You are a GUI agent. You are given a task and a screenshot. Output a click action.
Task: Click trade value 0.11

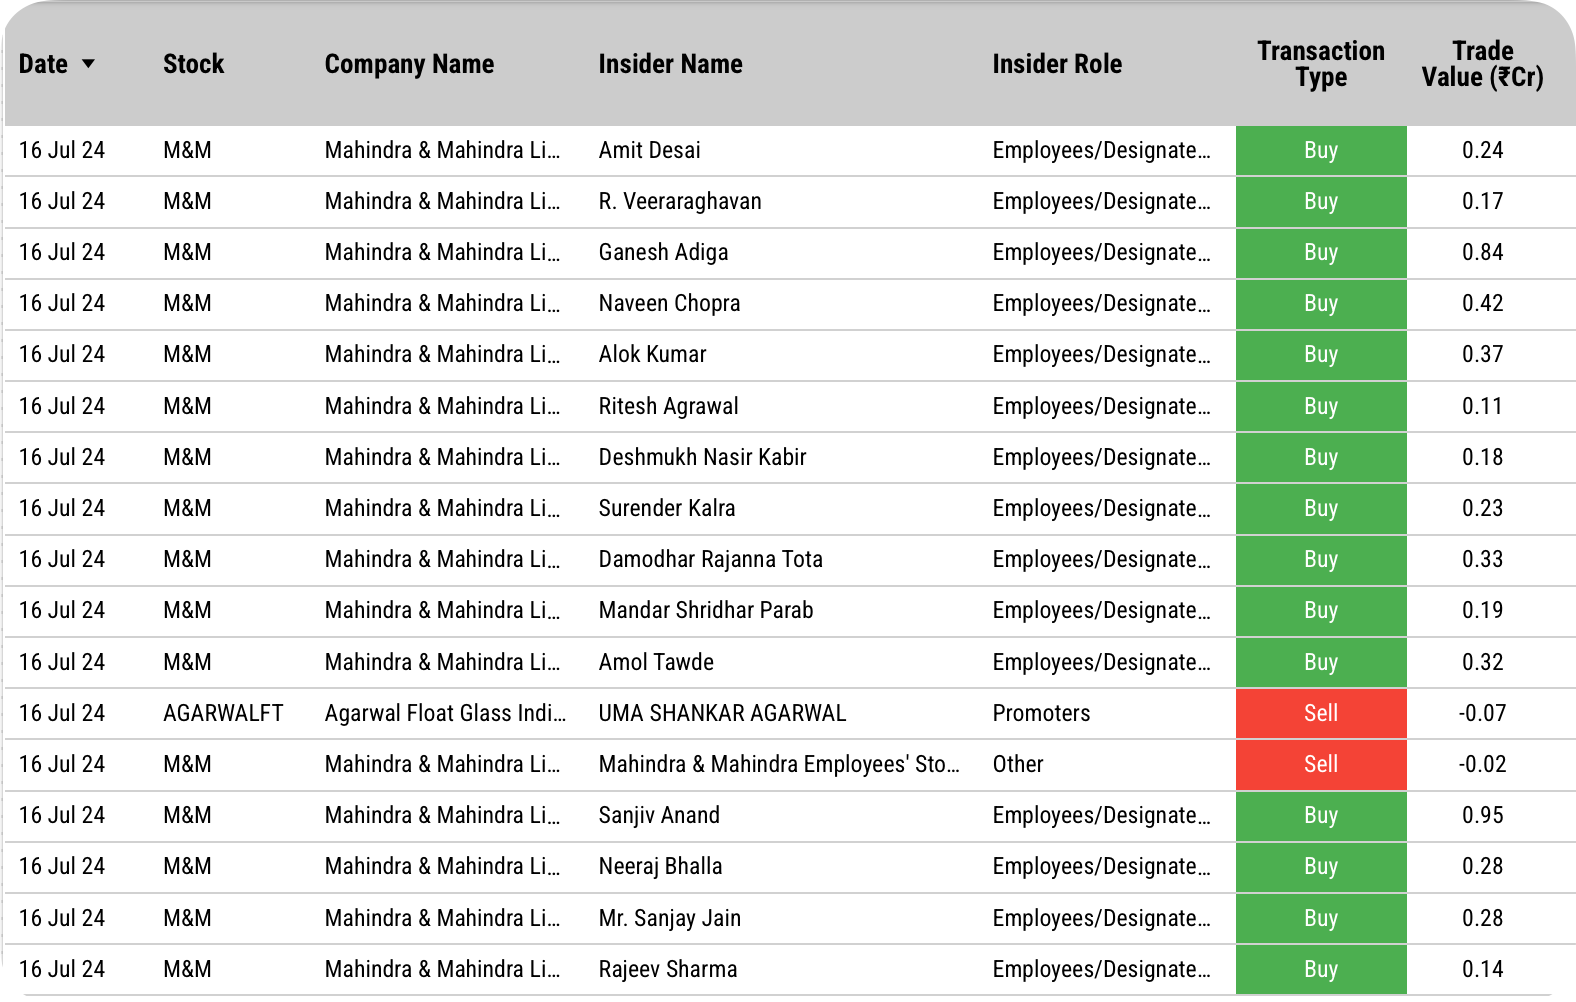1482,406
